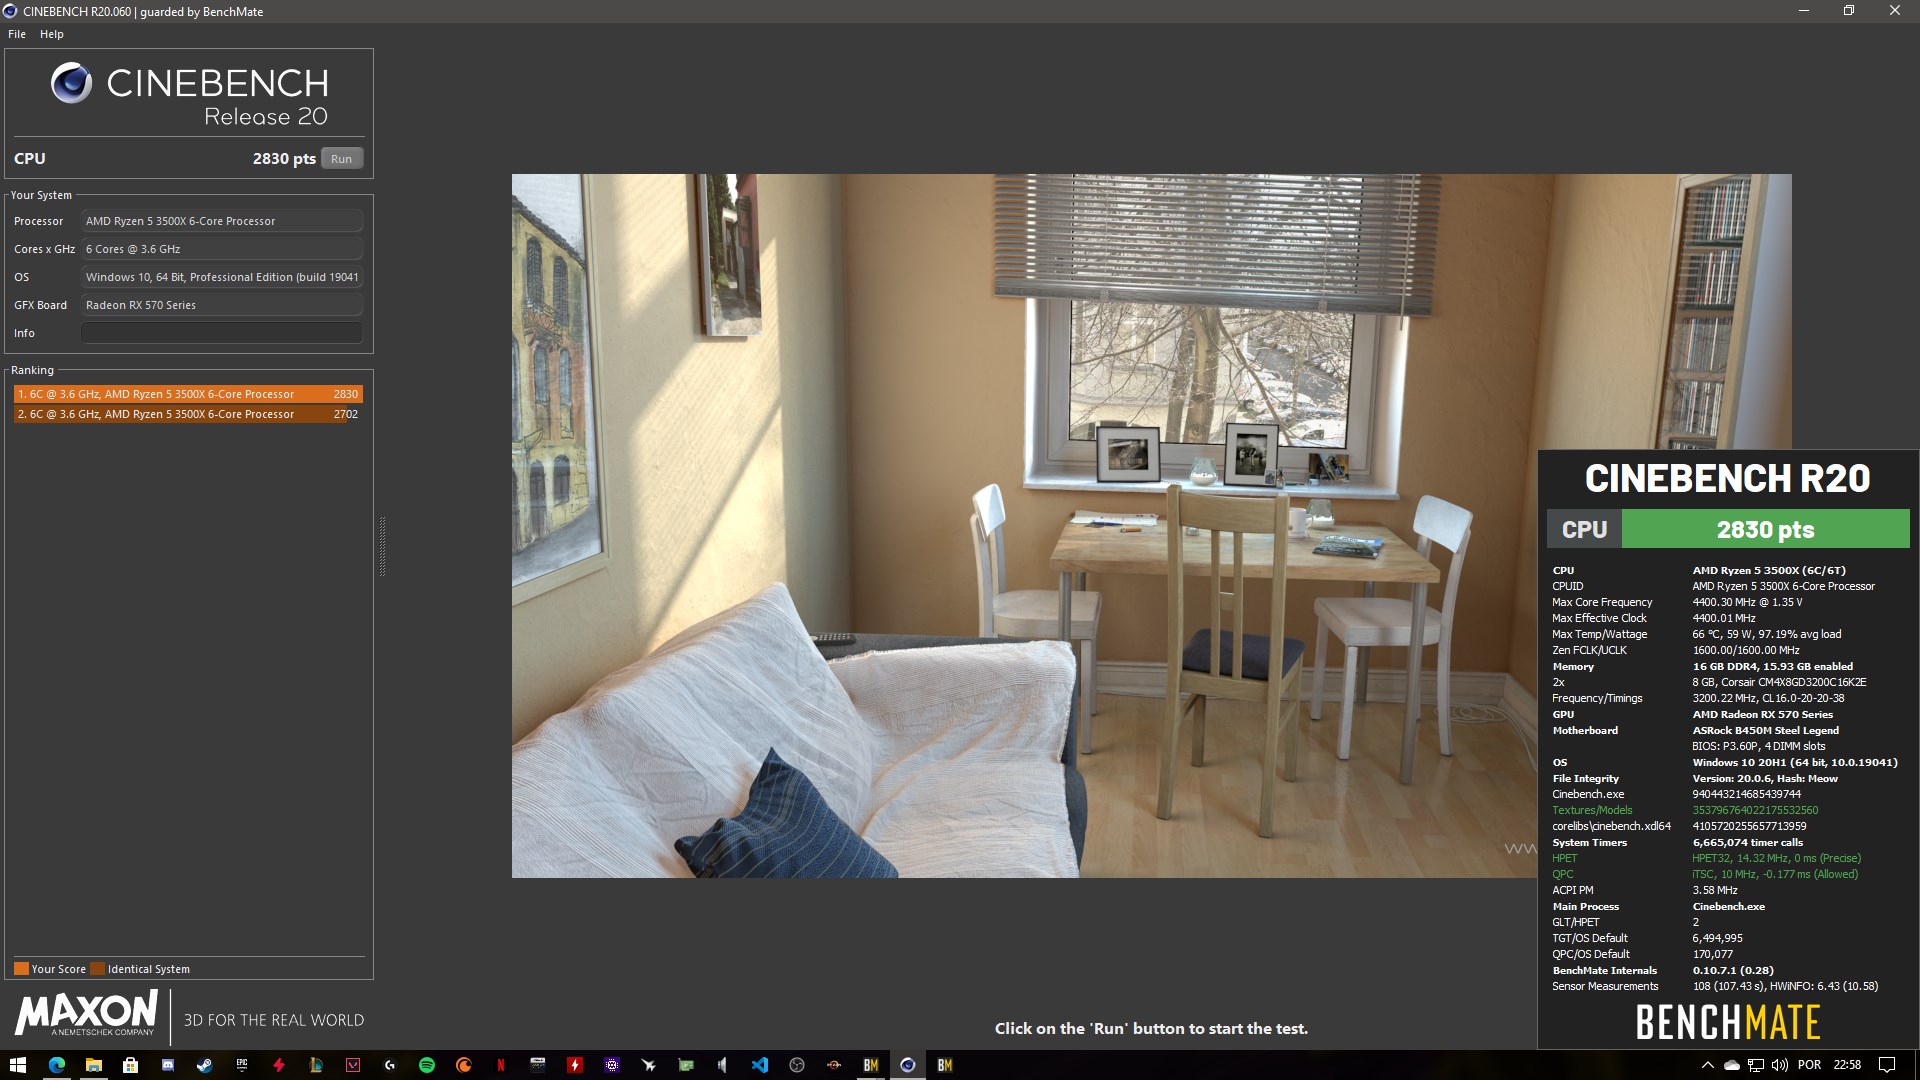Click the GFX Board field Radeon RX 570
This screenshot has height=1080, width=1920.
pos(221,305)
